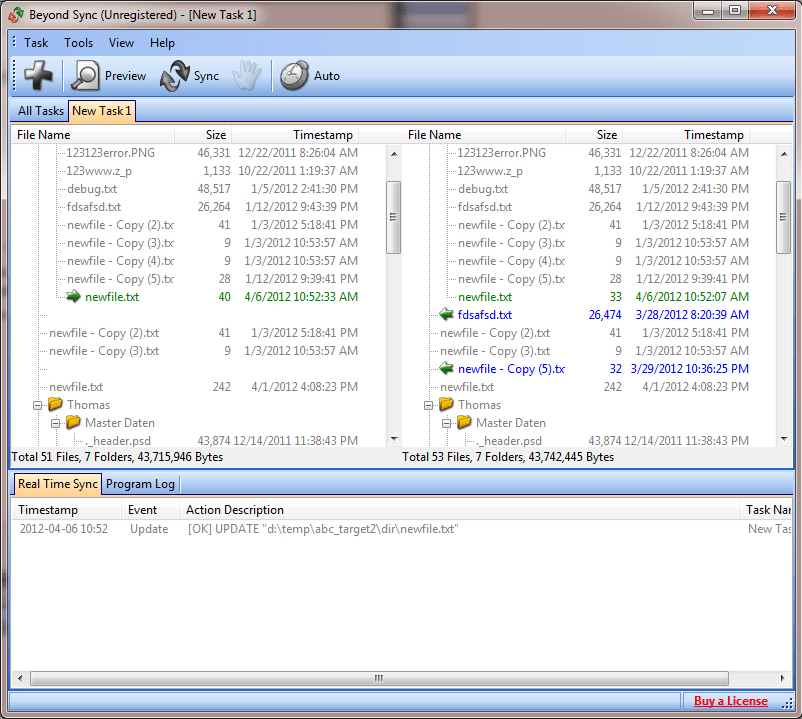Click left pane scroll down arrow

[x=394, y=439]
